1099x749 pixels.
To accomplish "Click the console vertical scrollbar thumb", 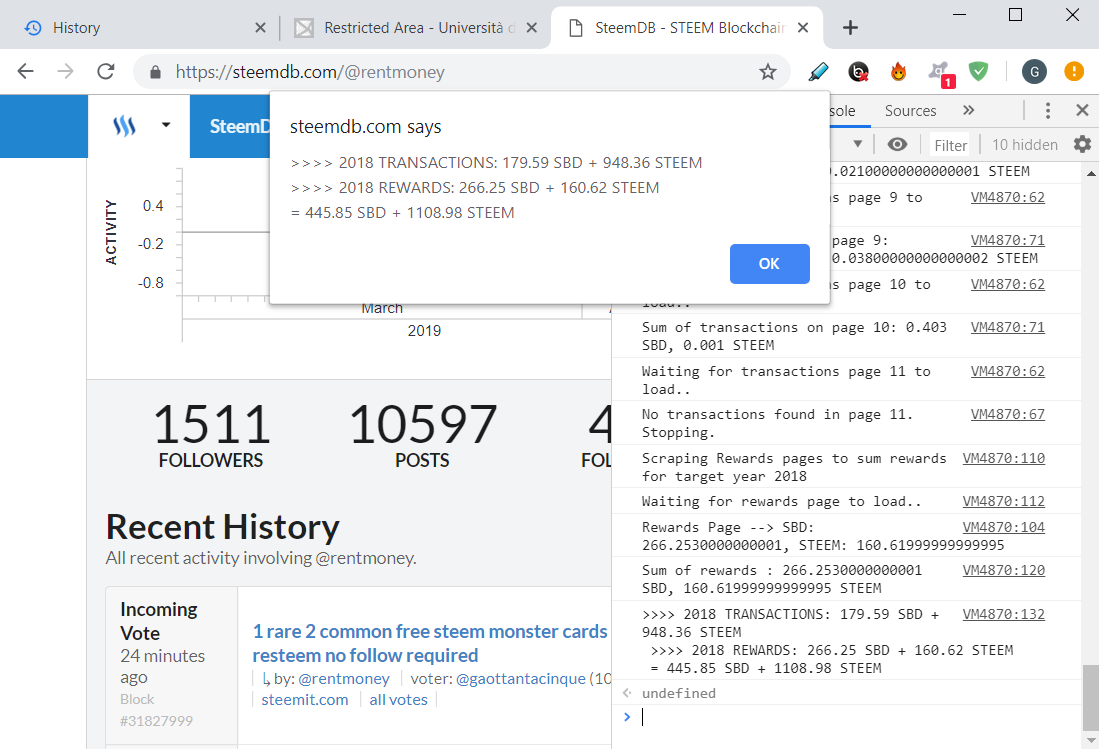I will pos(1091,698).
